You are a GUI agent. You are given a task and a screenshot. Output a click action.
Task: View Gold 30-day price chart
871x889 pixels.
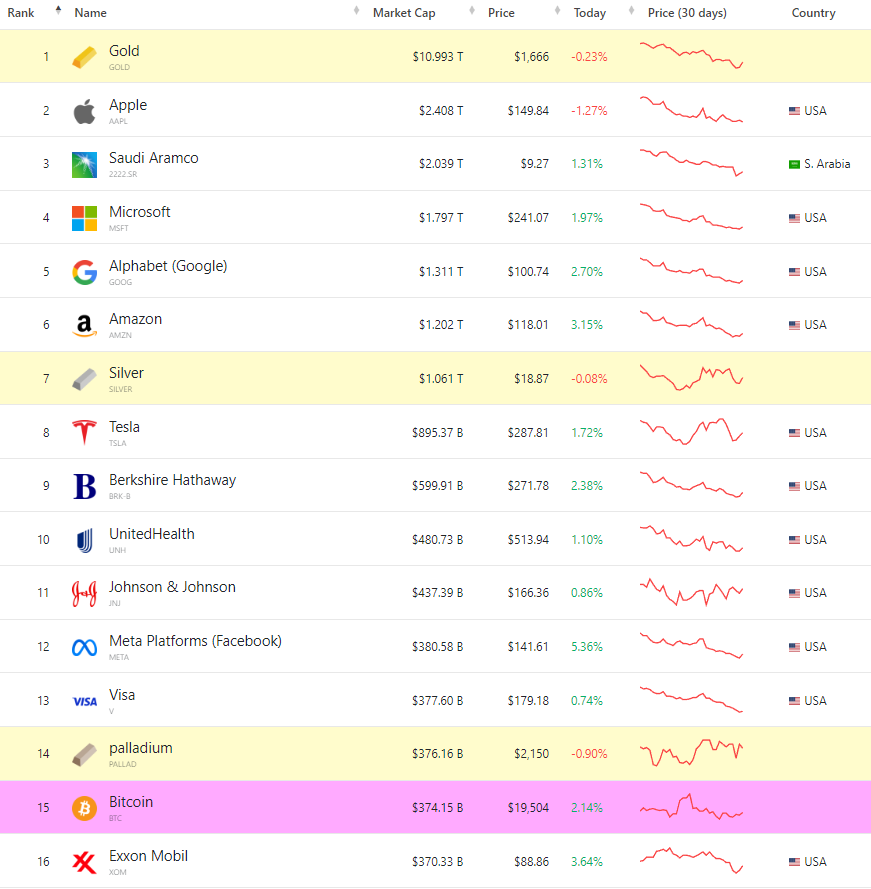point(691,56)
